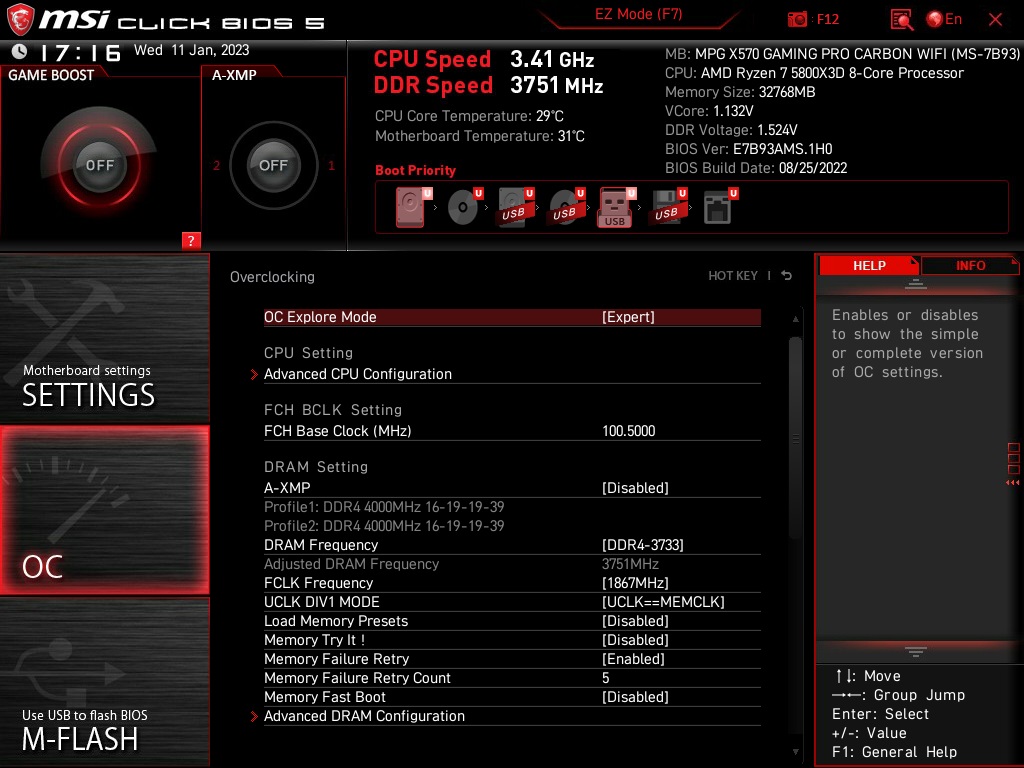The height and width of the screenshot is (768, 1024).
Task: Exit BIOS with the red X icon
Action: (x=995, y=20)
